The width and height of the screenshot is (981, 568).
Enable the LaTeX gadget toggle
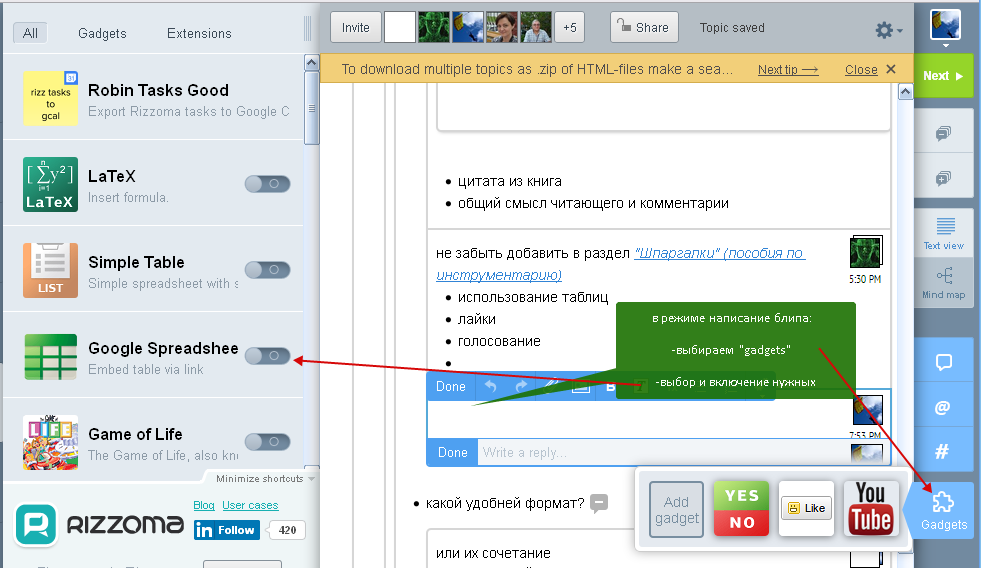[x=268, y=184]
